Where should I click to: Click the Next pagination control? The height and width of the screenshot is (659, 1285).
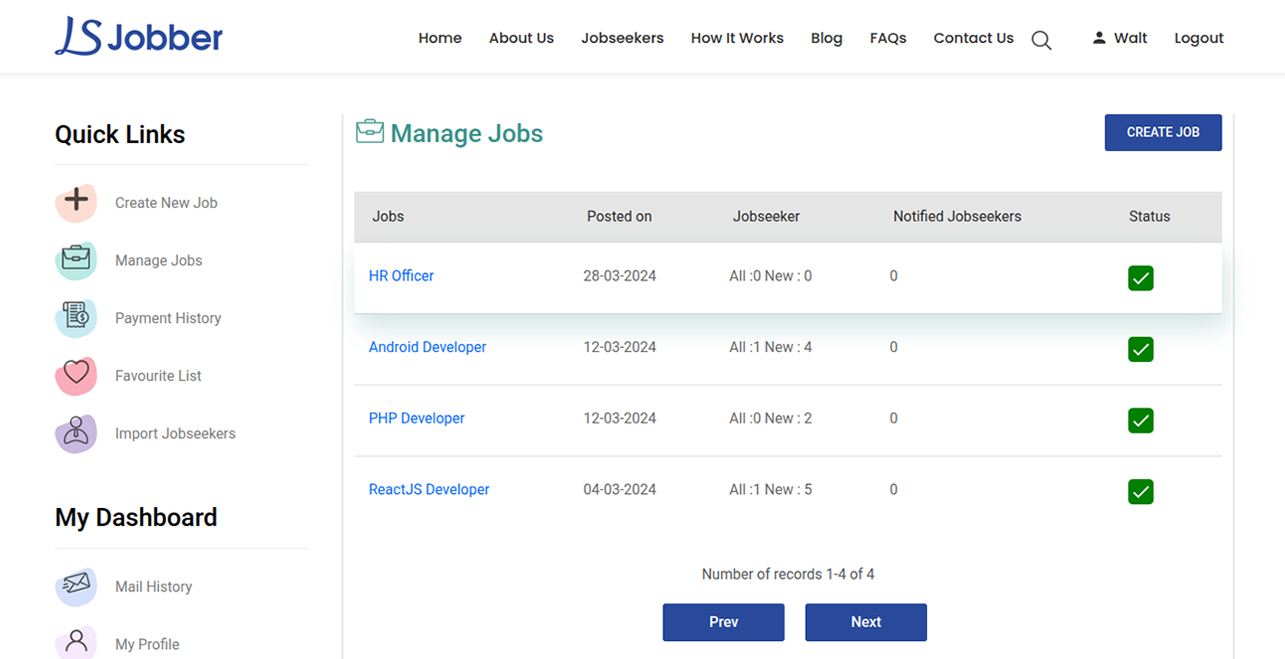click(x=865, y=622)
